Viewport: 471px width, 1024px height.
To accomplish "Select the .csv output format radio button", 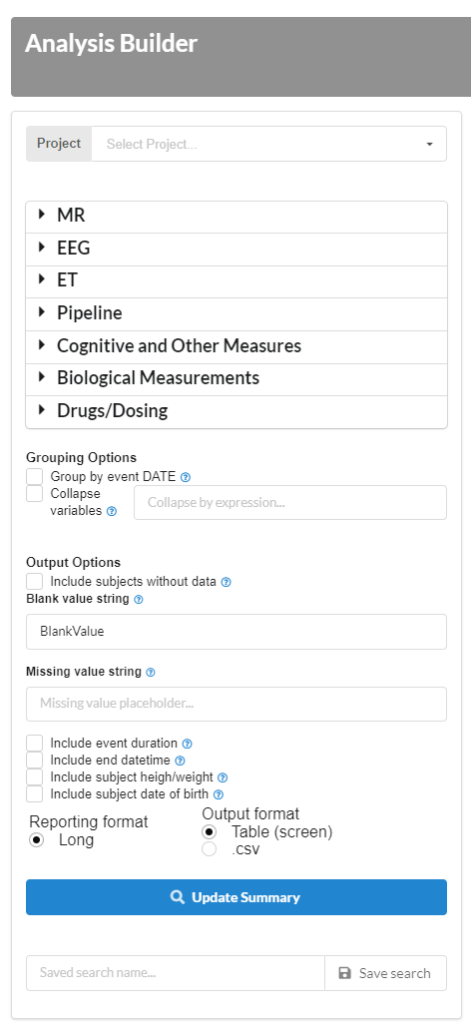I will point(209,850).
